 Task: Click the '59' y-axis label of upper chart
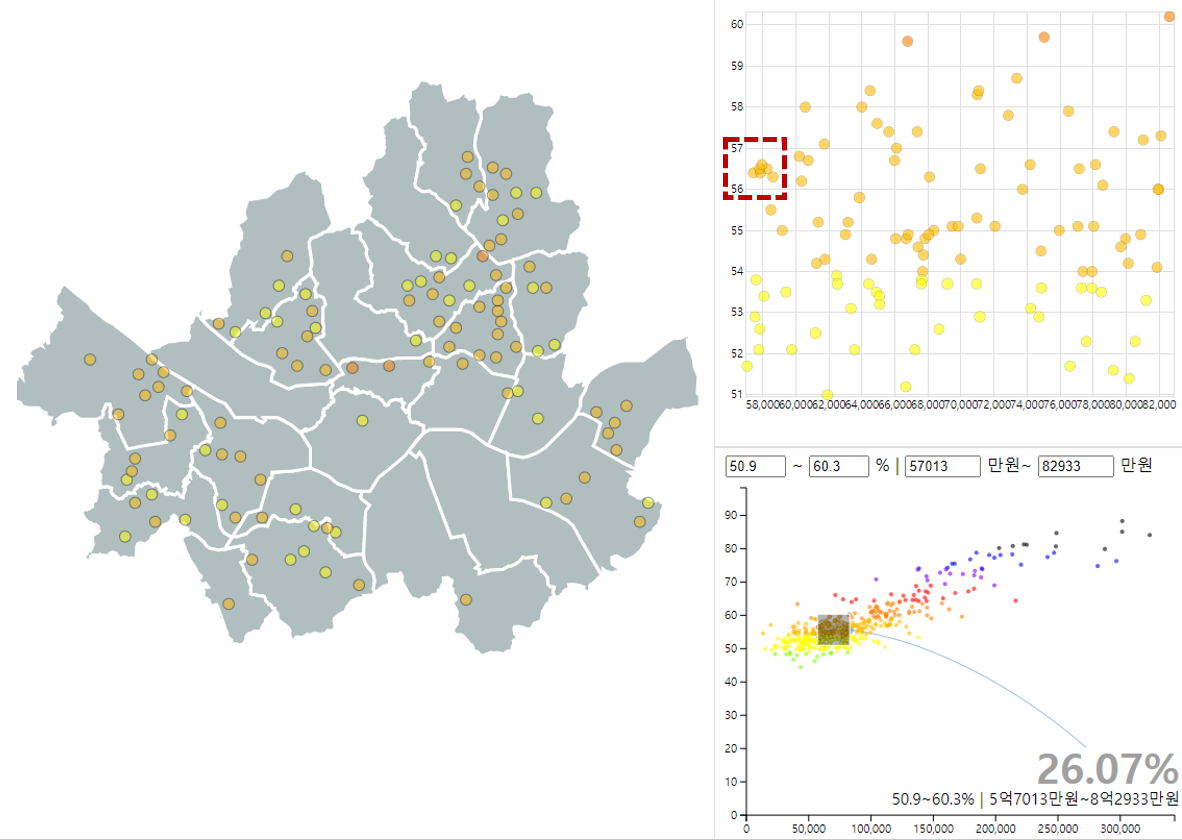click(736, 66)
